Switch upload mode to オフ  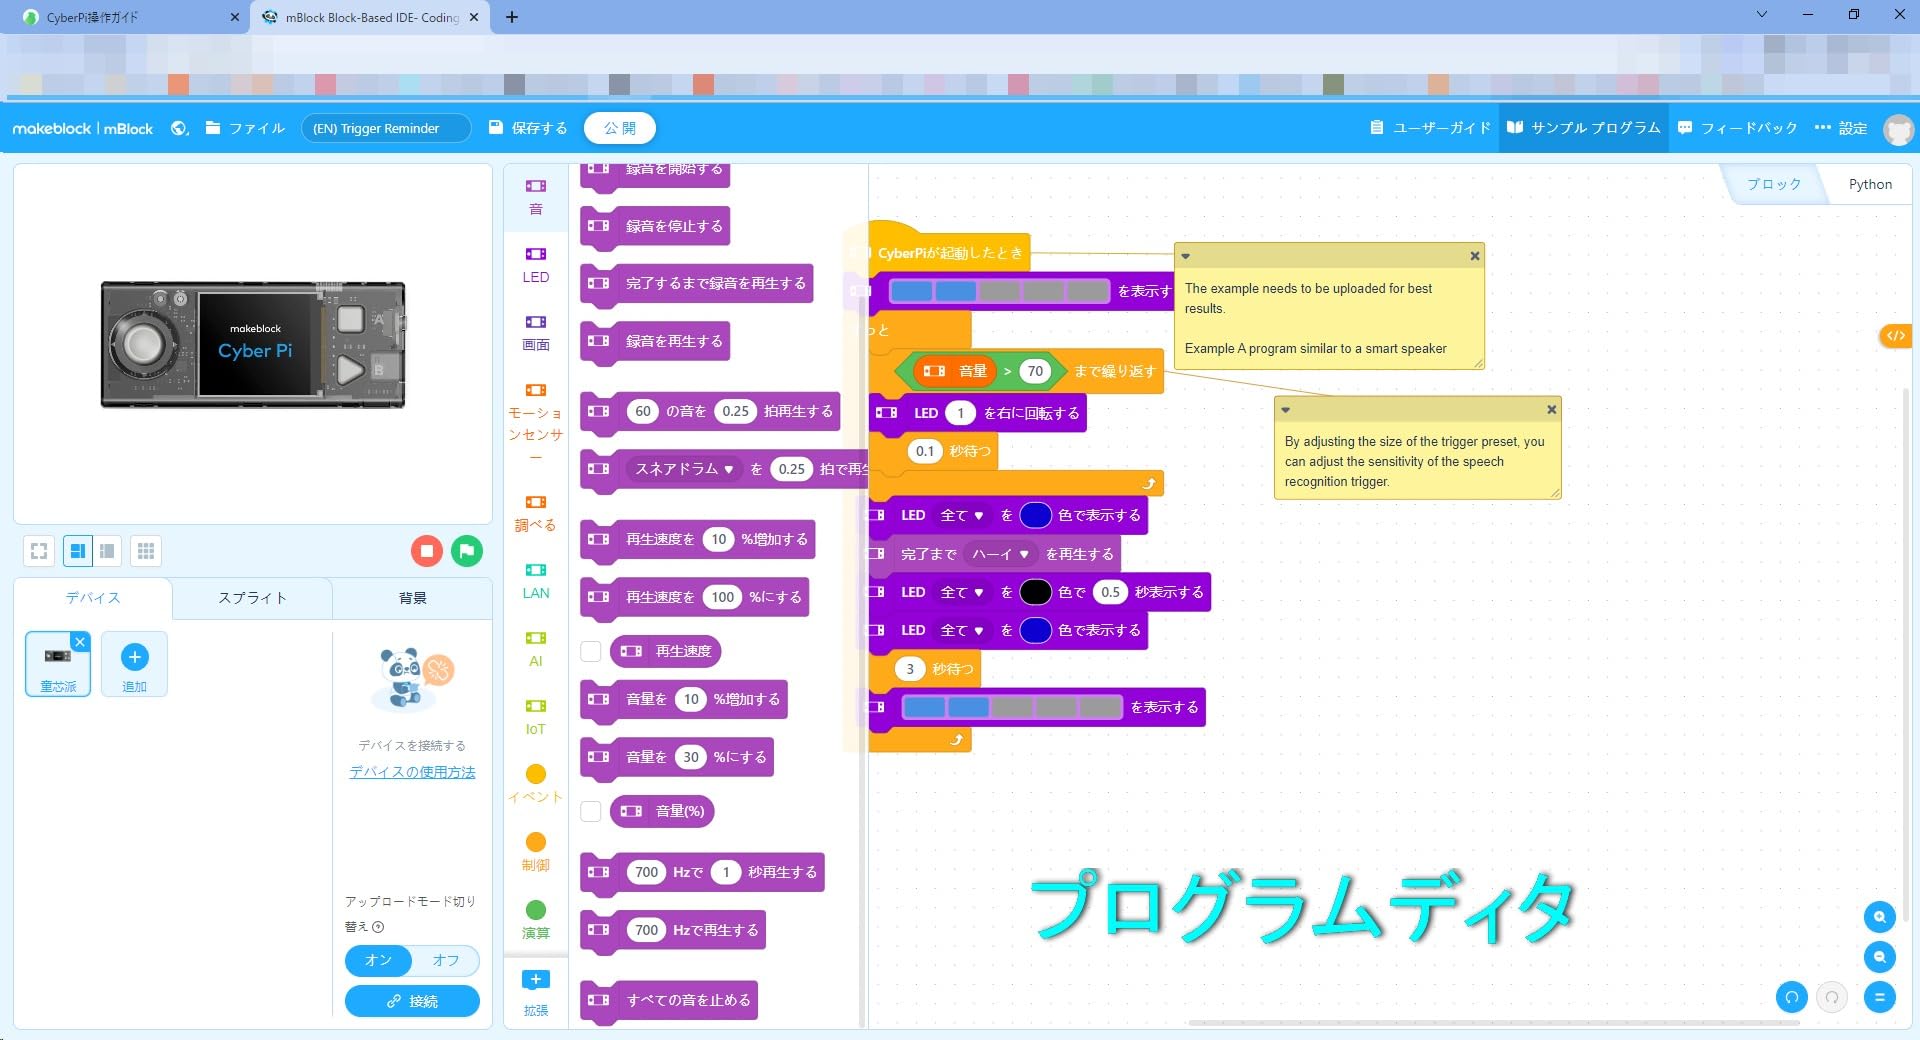tap(445, 960)
